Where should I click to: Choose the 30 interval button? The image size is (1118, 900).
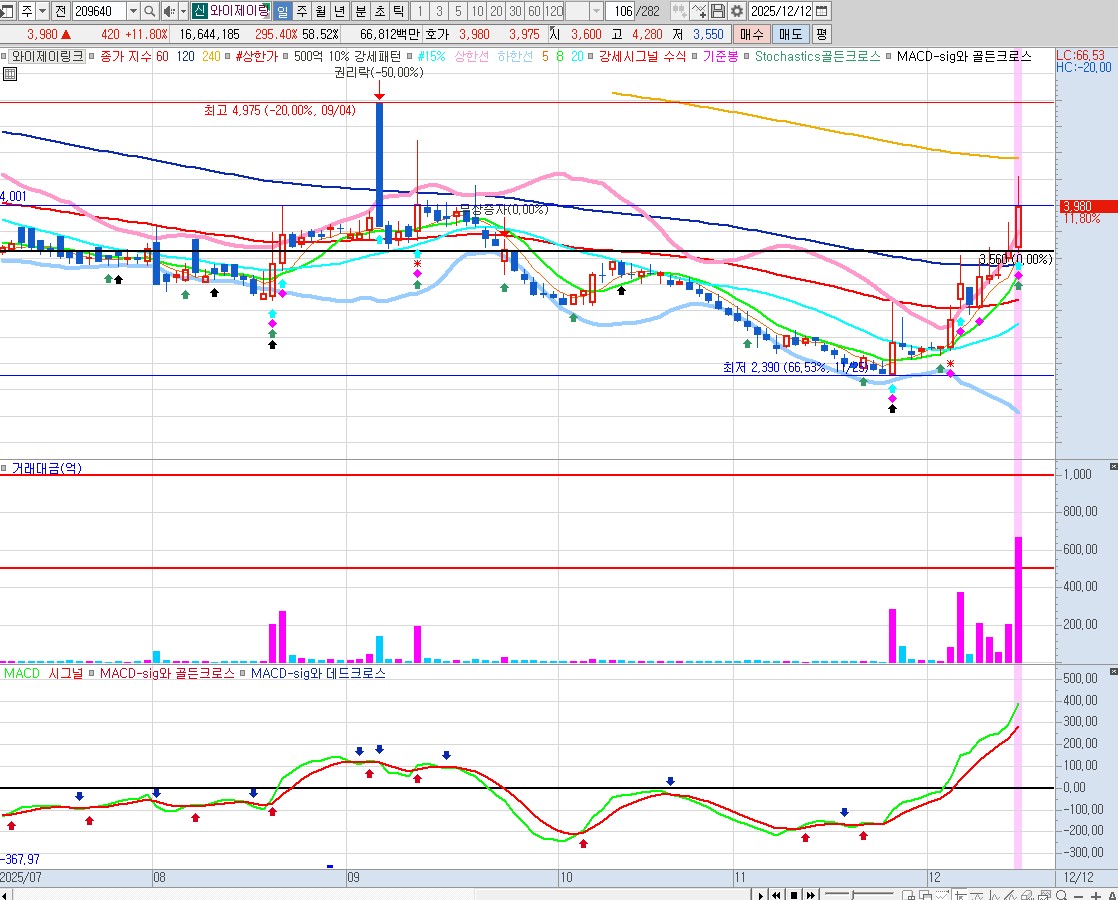point(516,11)
